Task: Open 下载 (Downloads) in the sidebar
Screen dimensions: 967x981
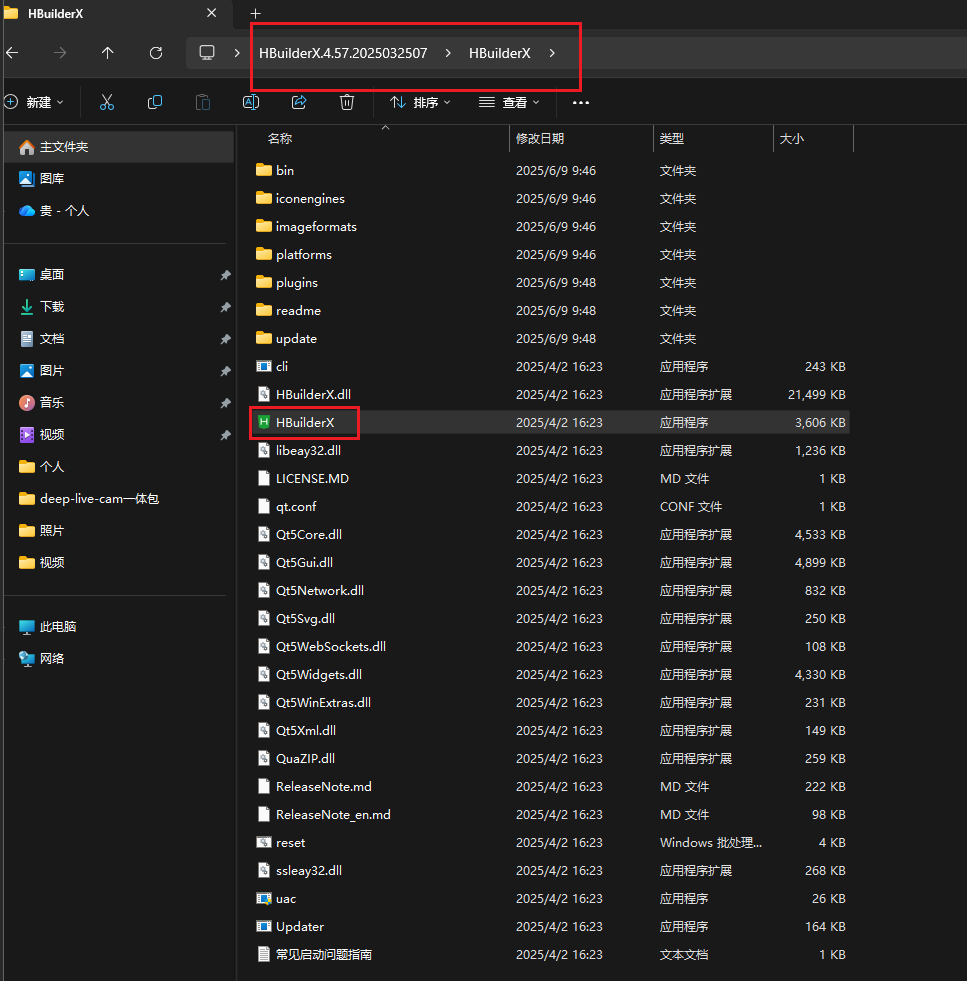Action: [52, 307]
